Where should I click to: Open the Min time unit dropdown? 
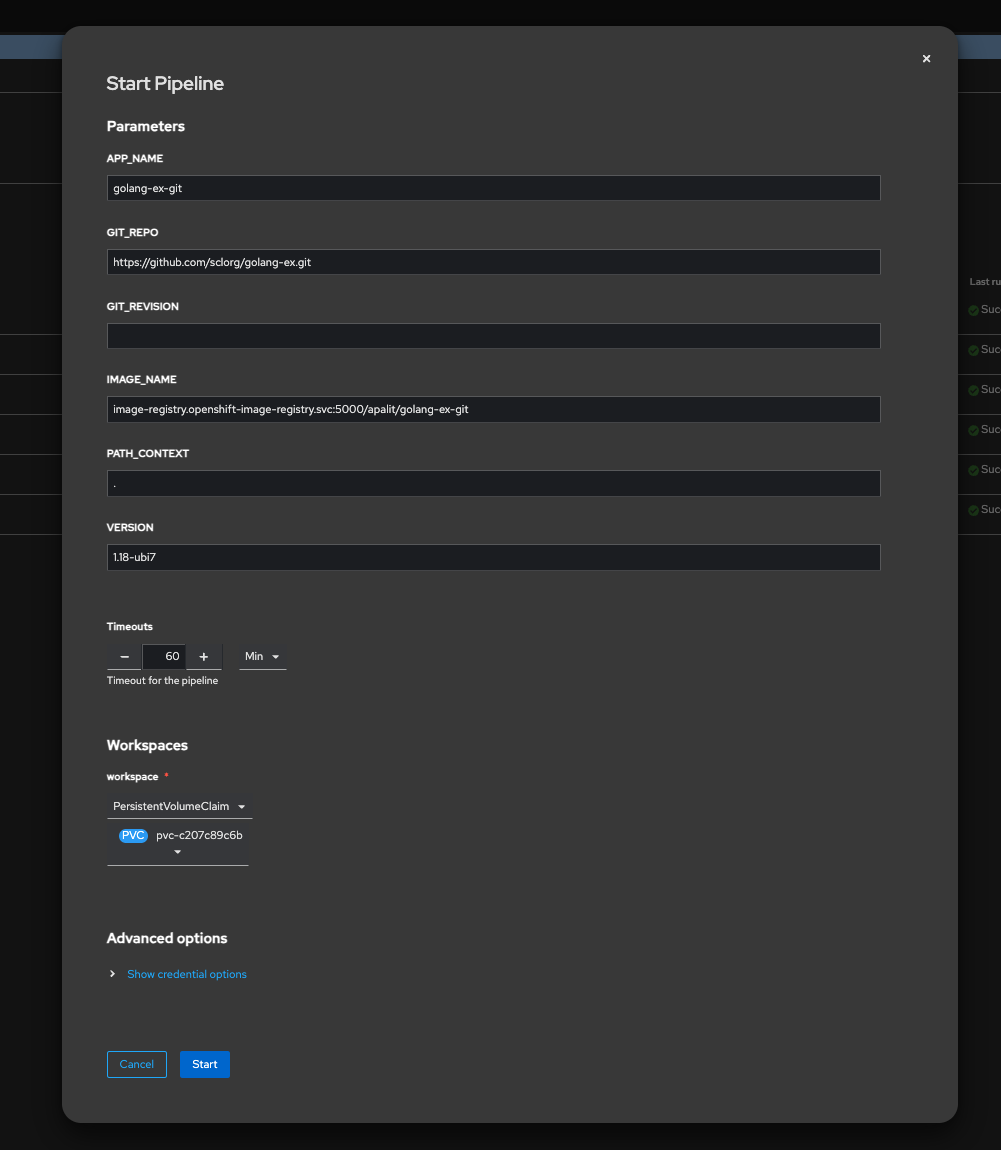262,657
